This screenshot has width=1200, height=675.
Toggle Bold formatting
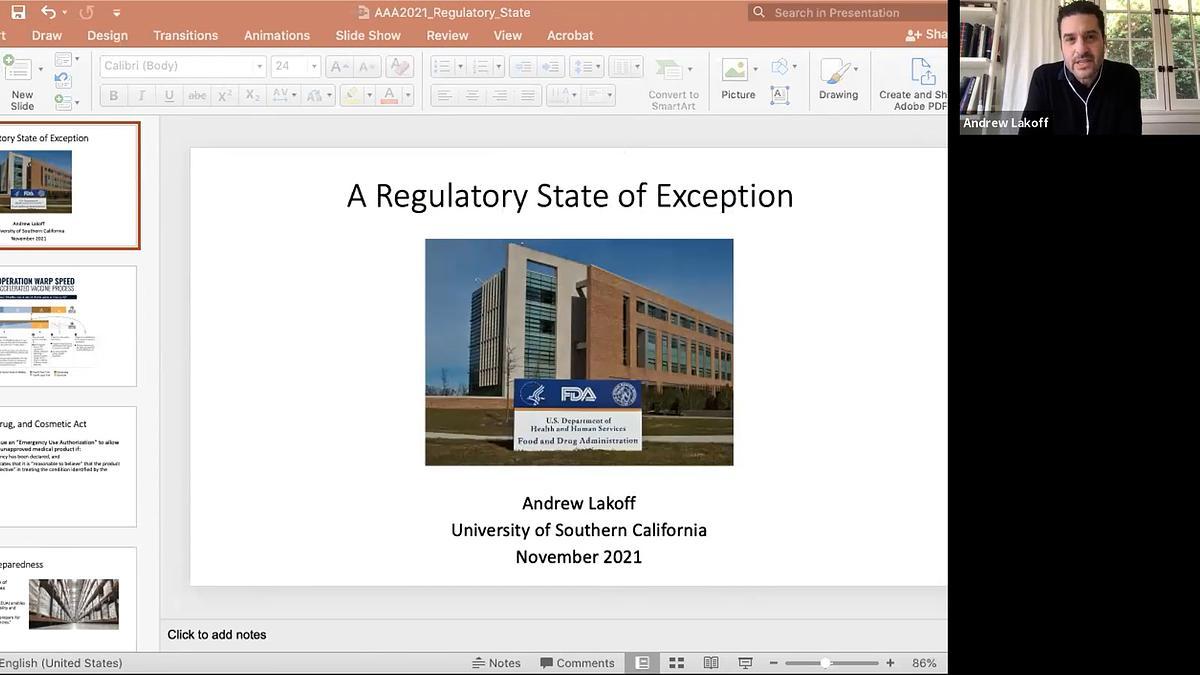(113, 95)
